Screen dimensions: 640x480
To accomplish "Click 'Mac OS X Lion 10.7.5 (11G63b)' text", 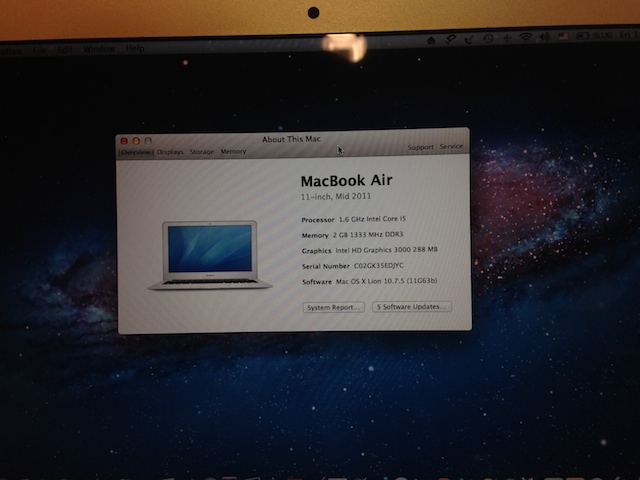I will point(387,281).
